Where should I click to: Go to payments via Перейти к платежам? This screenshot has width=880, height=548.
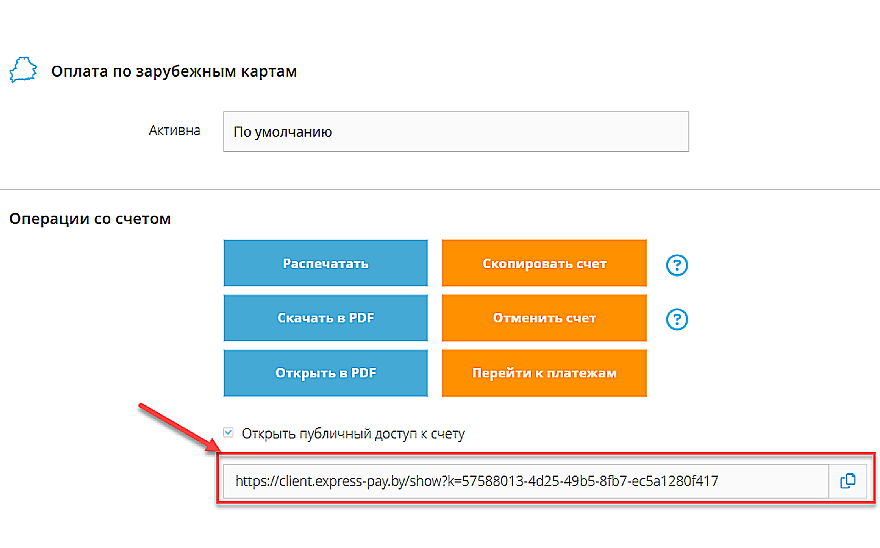point(544,373)
